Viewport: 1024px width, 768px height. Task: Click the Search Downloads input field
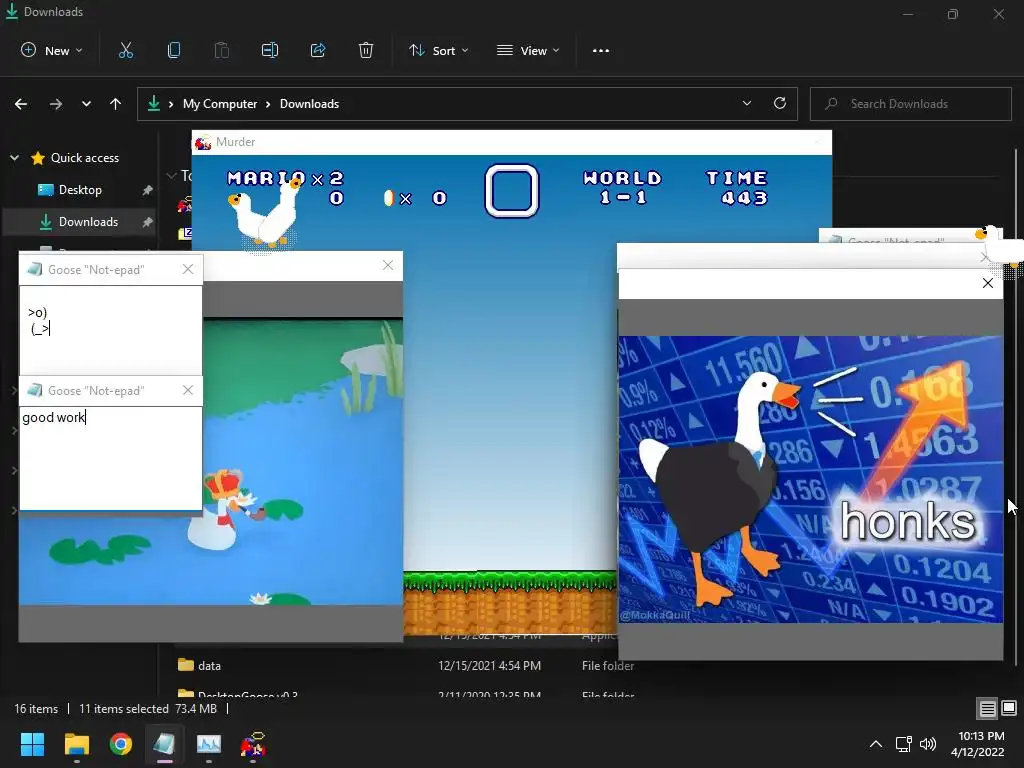click(x=910, y=104)
